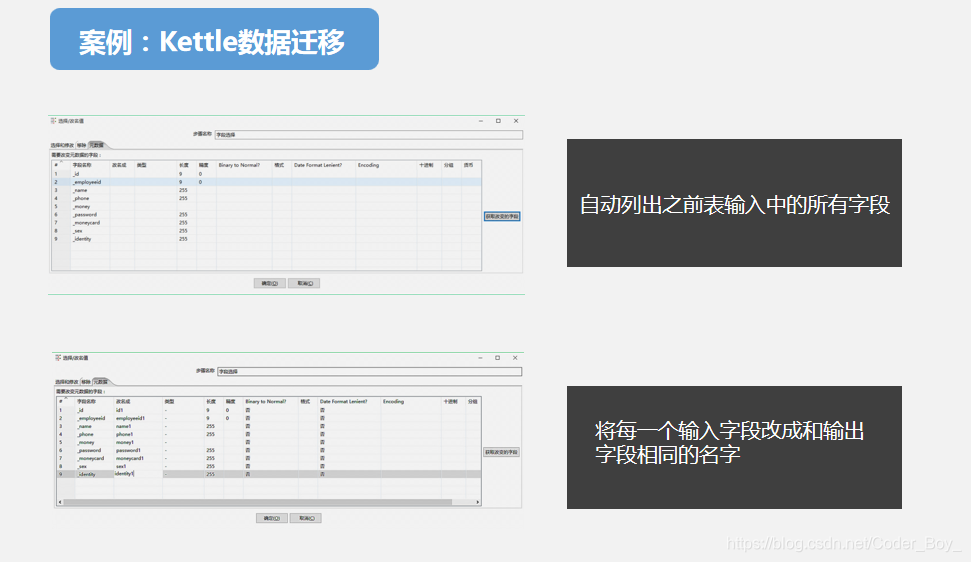Click the phone1 rename cell

(124, 434)
